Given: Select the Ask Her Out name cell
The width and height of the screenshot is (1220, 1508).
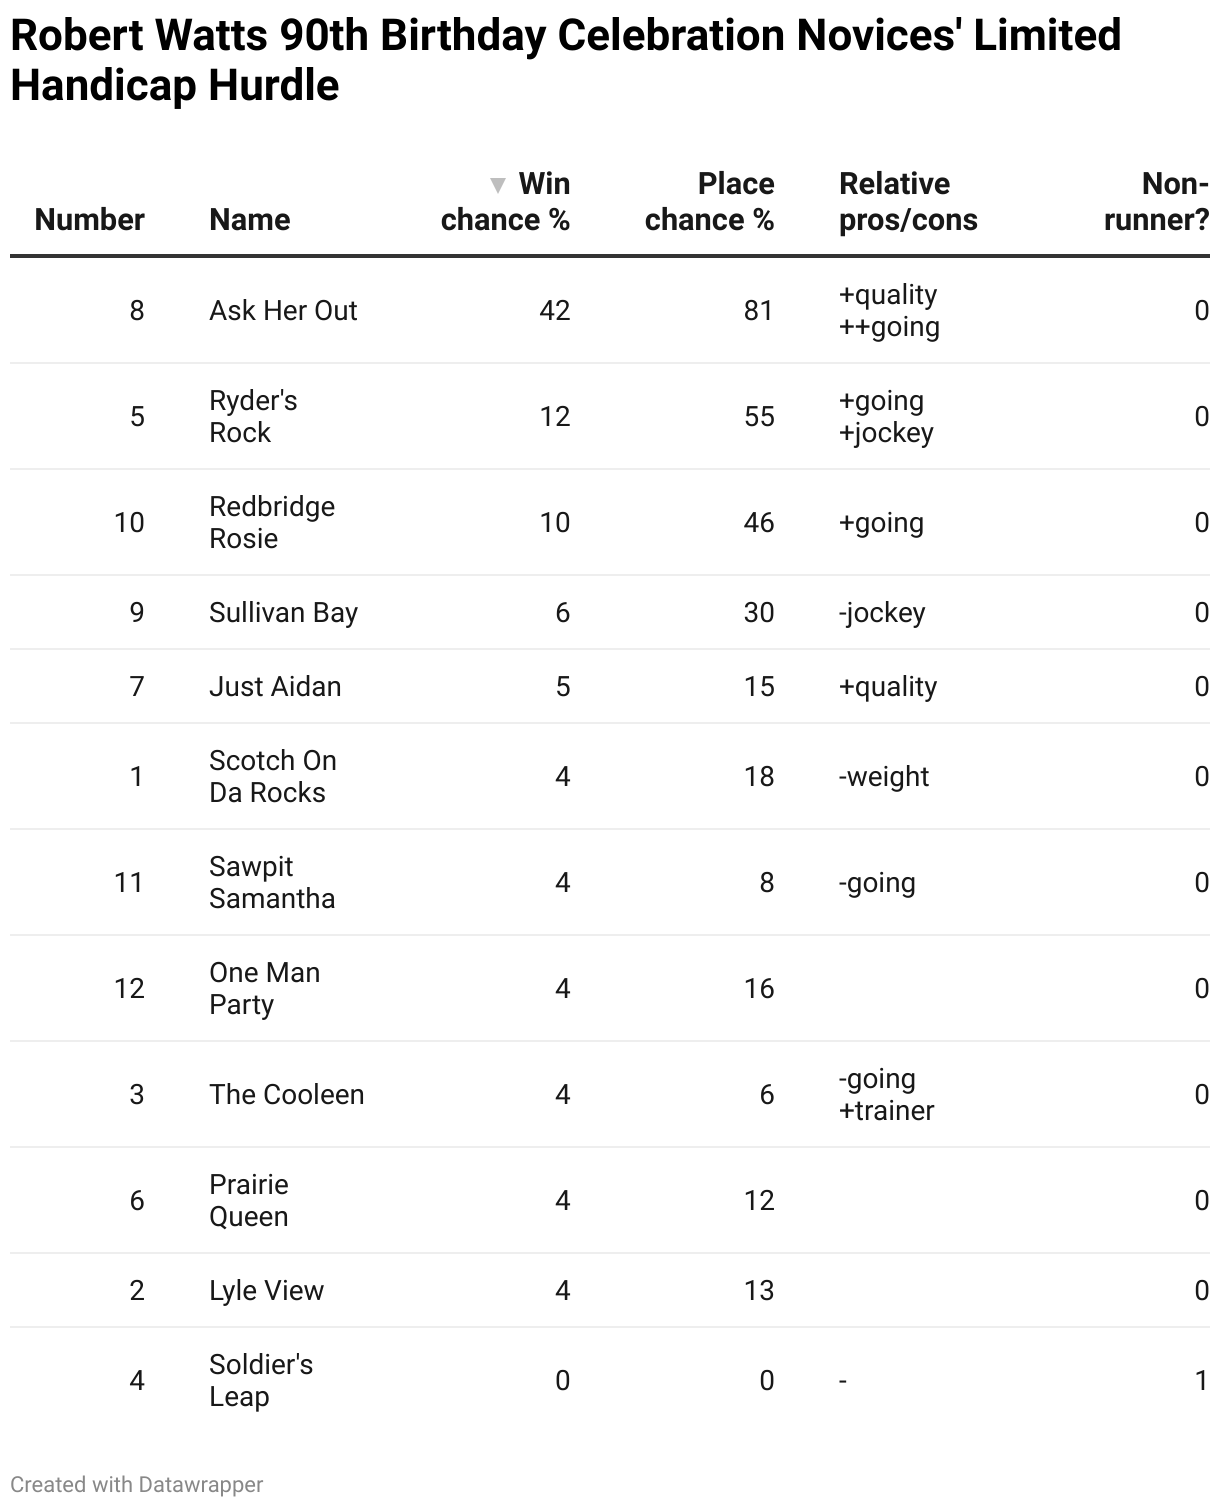Looking at the screenshot, I should point(283,311).
